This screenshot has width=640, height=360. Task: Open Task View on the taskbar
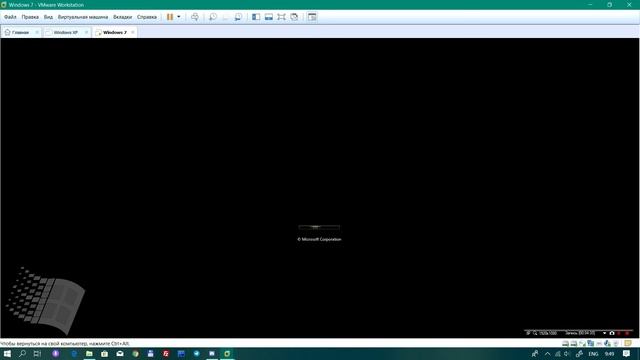tap(38, 354)
